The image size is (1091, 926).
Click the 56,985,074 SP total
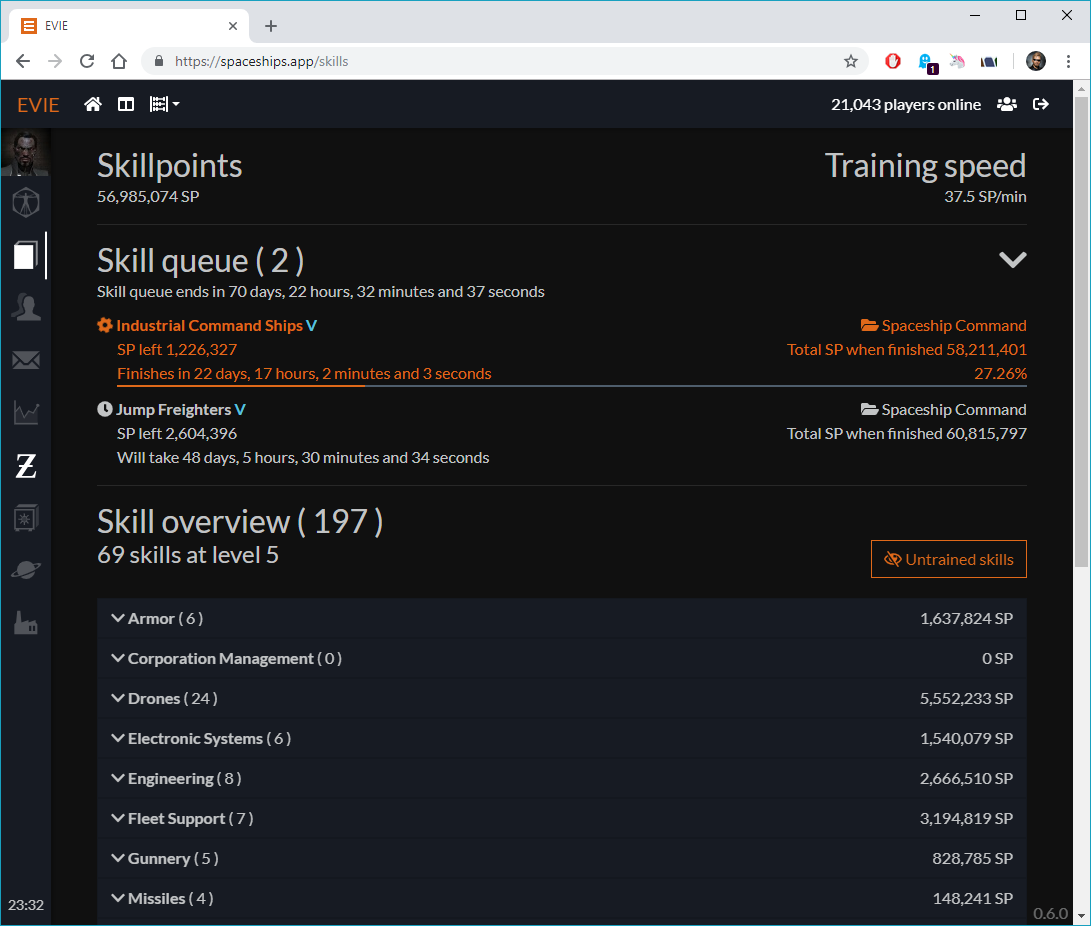(148, 197)
